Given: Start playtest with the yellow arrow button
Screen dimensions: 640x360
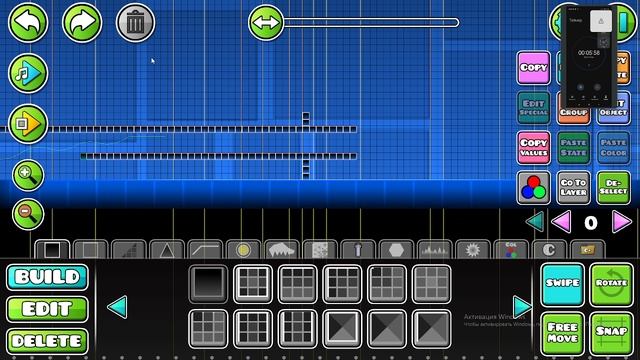Looking at the screenshot, I should 28,124.
